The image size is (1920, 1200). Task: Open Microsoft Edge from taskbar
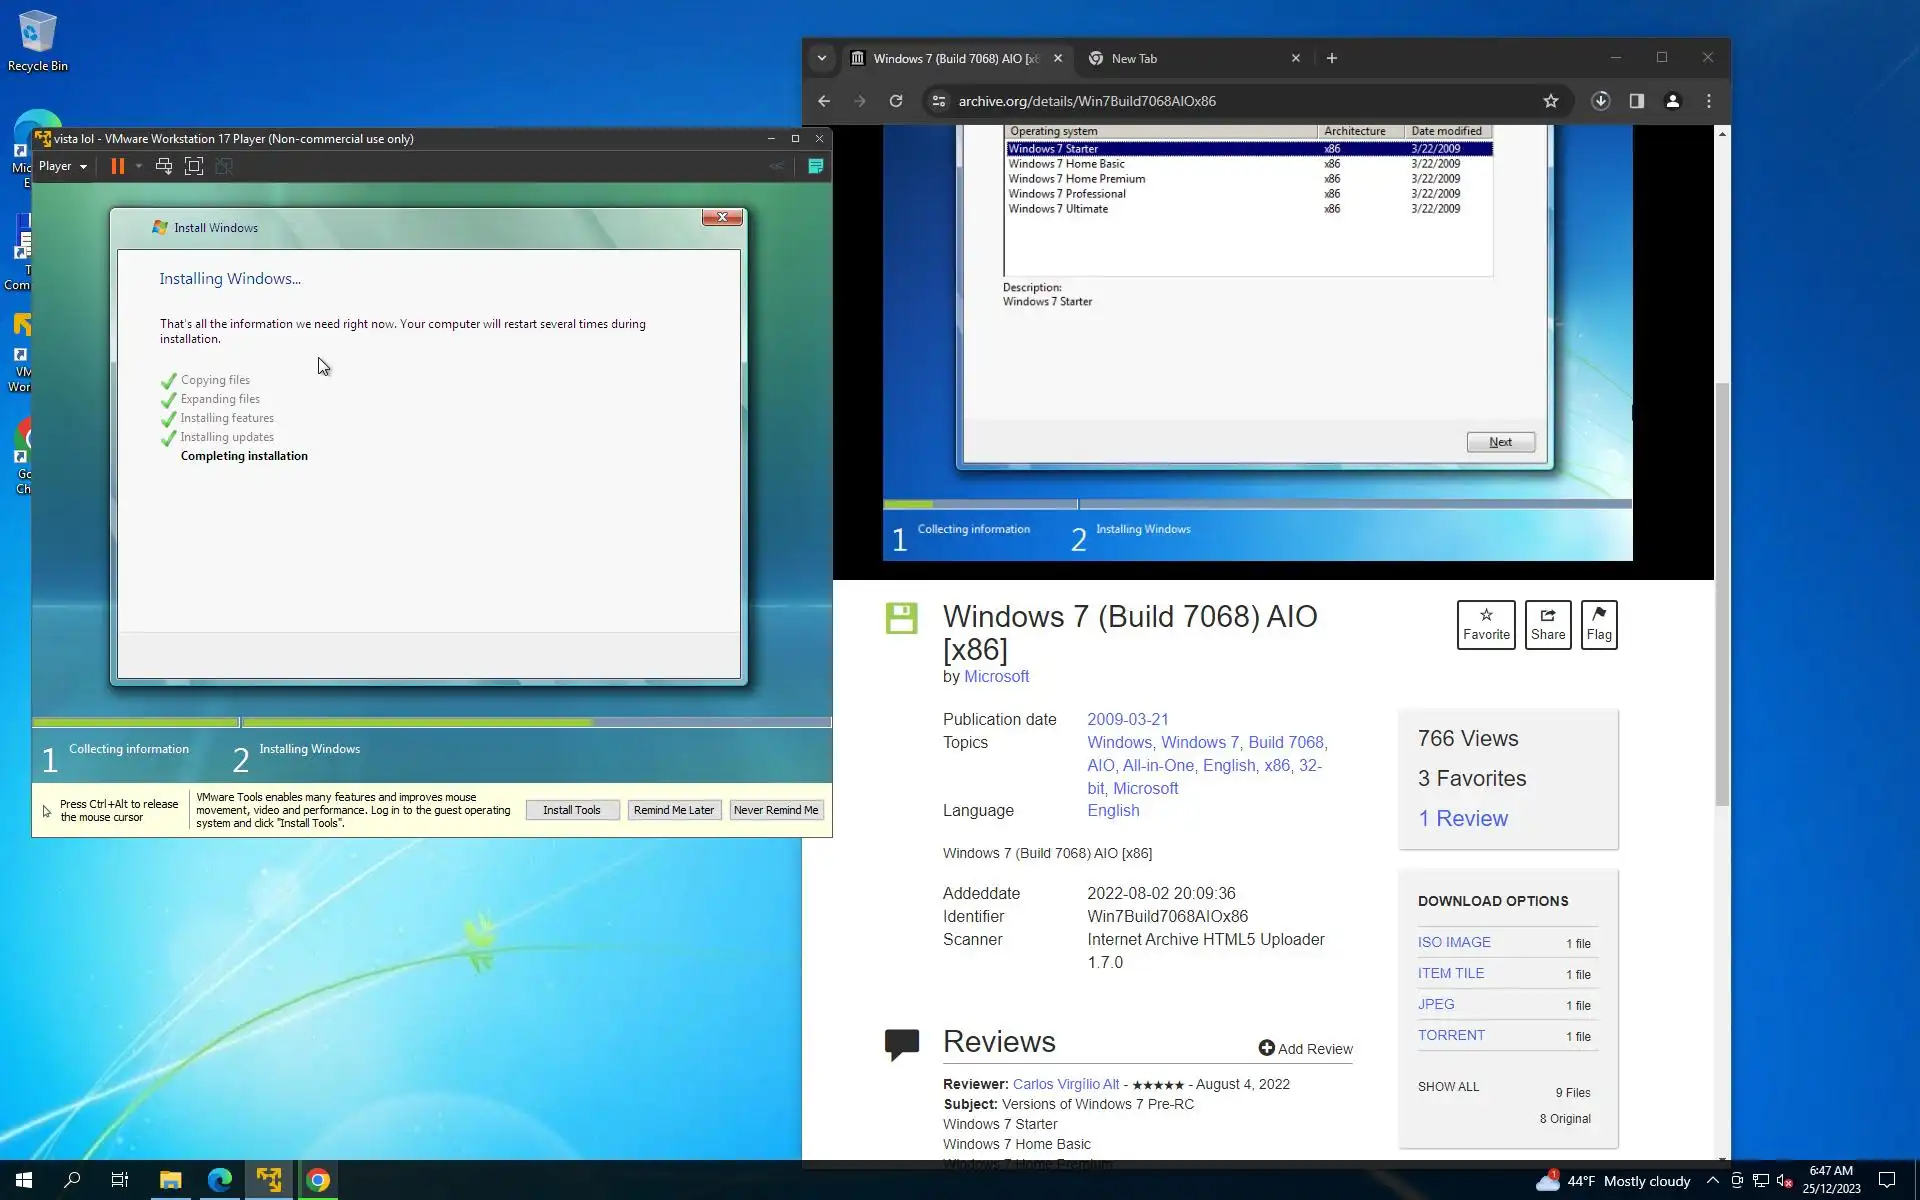click(219, 1180)
